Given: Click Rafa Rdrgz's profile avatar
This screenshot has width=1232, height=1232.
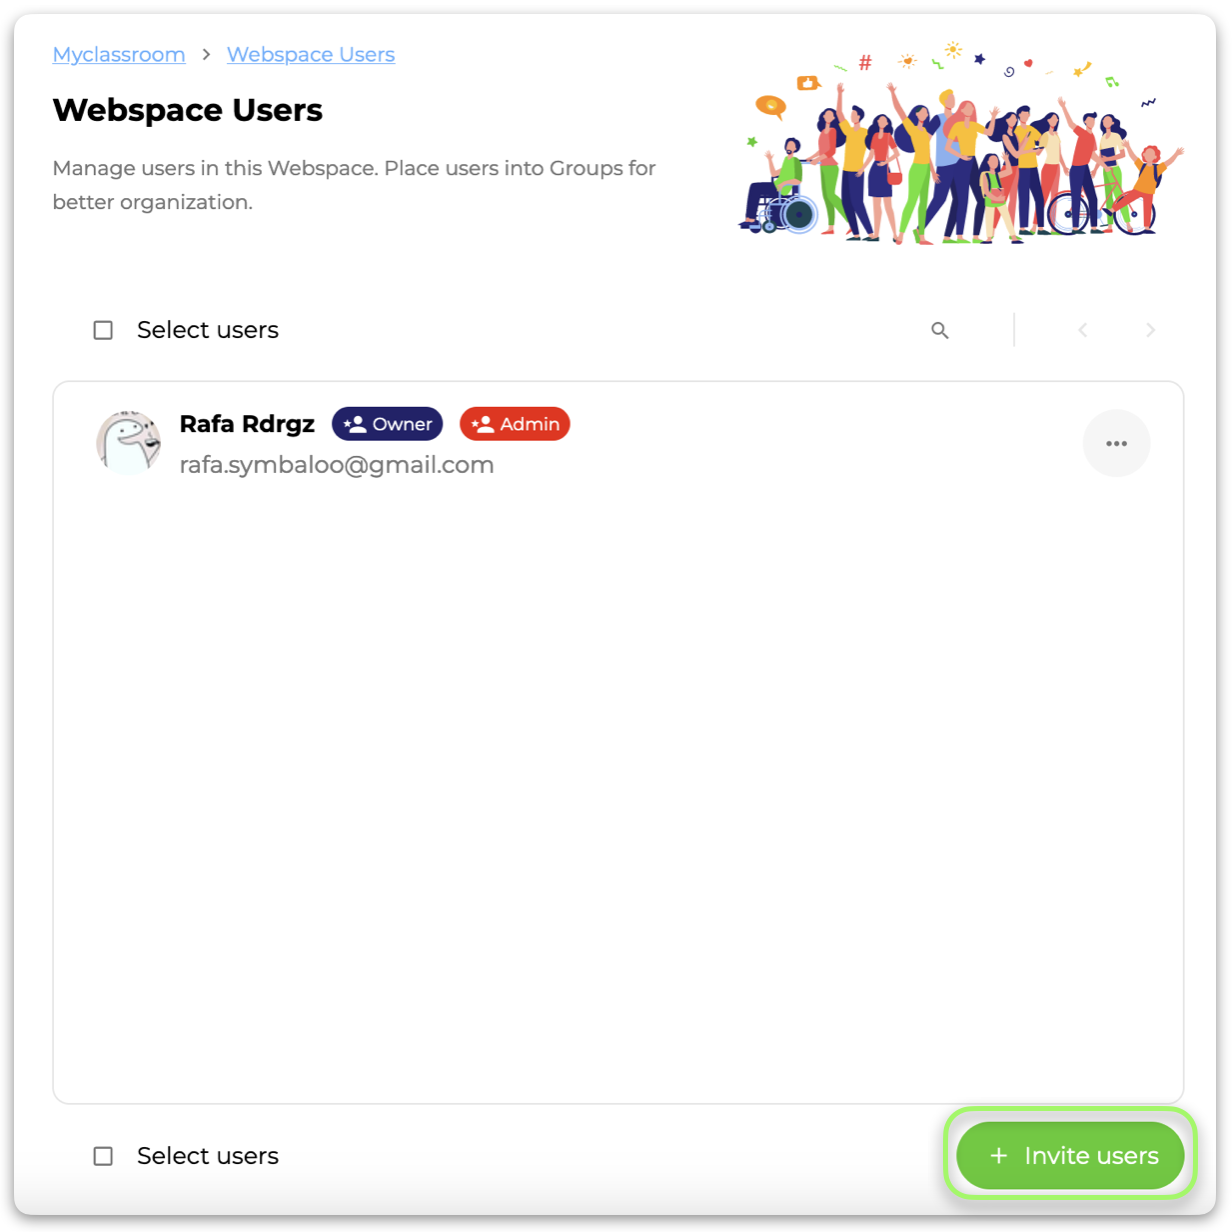Looking at the screenshot, I should (x=129, y=442).
